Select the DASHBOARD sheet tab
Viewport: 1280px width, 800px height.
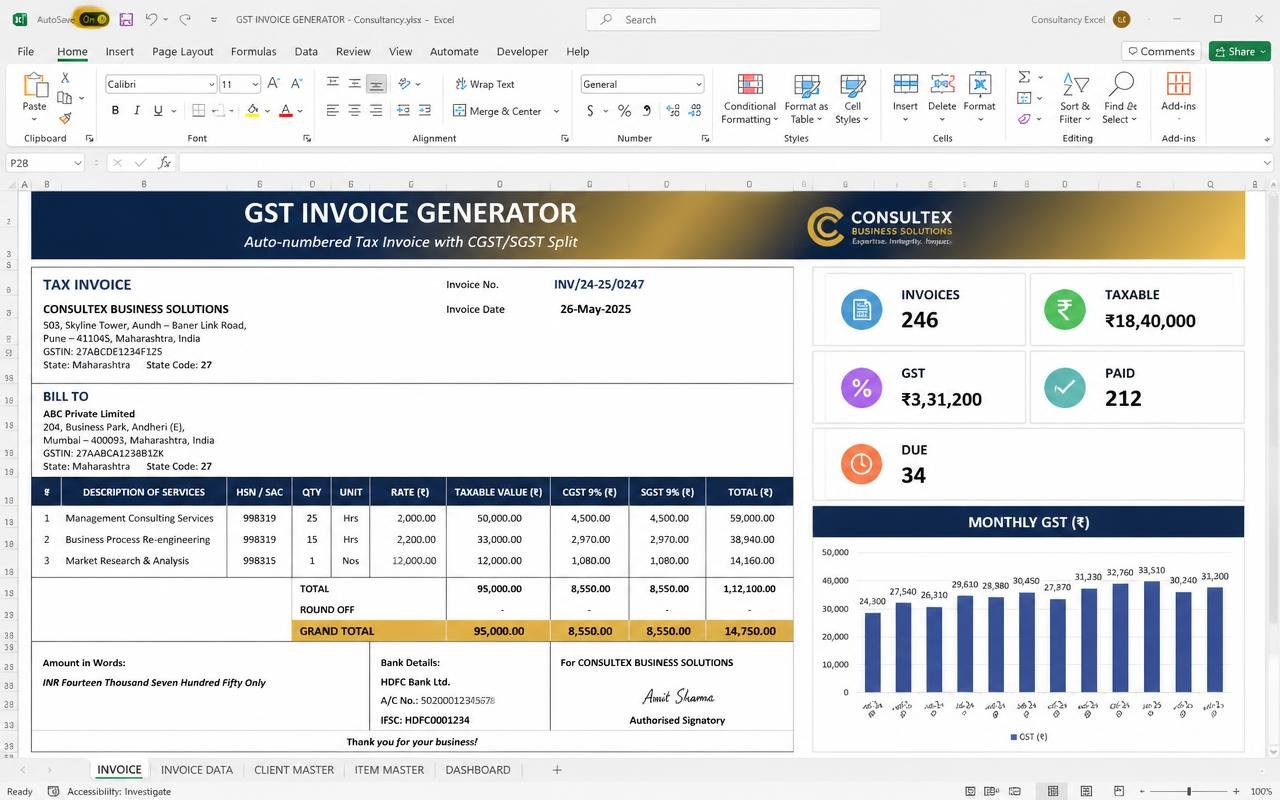point(478,770)
